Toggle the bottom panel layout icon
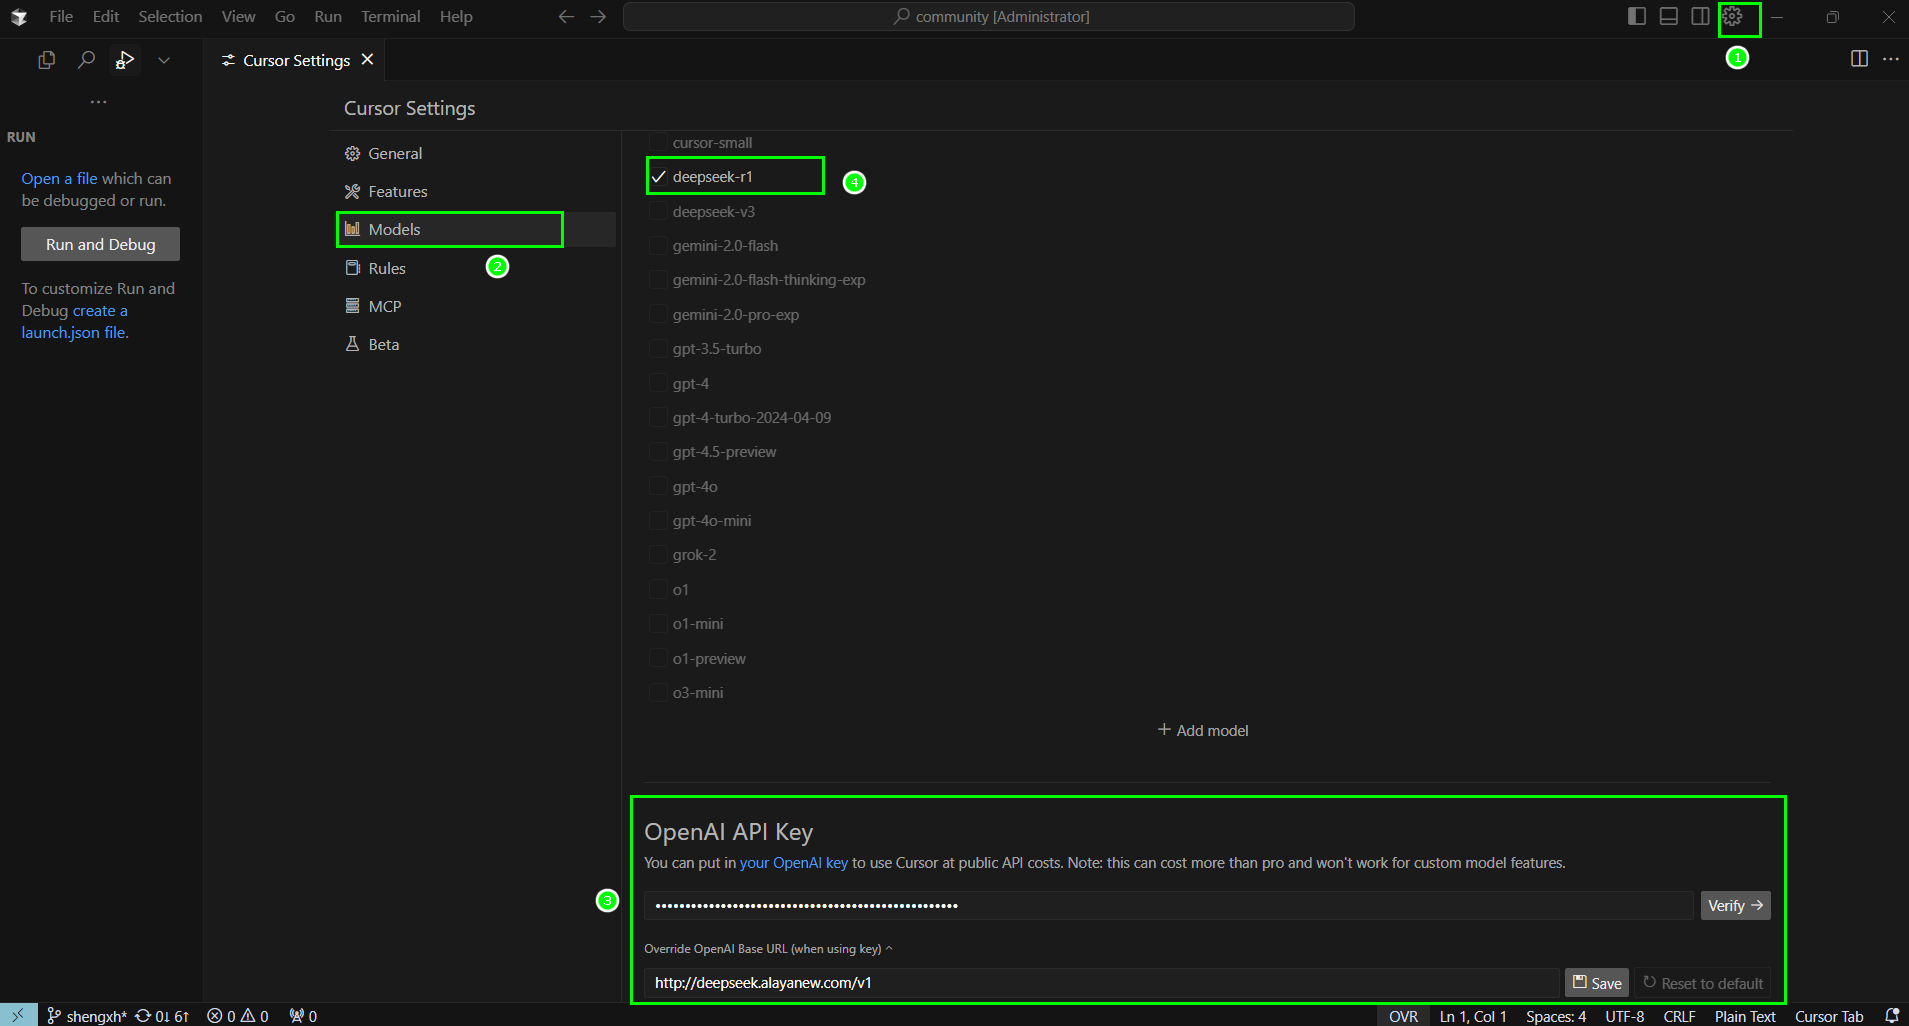Image resolution: width=1909 pixels, height=1026 pixels. point(1668,17)
